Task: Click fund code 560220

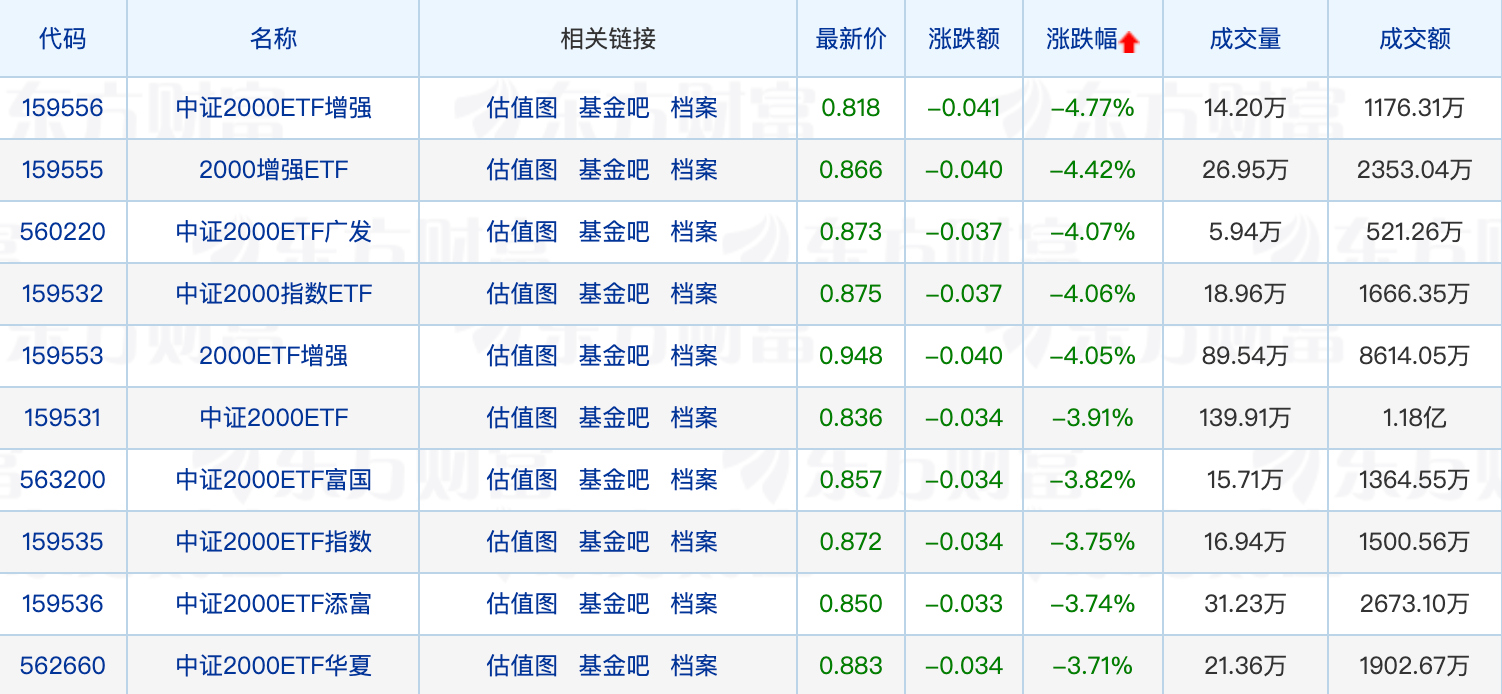Action: point(63,231)
